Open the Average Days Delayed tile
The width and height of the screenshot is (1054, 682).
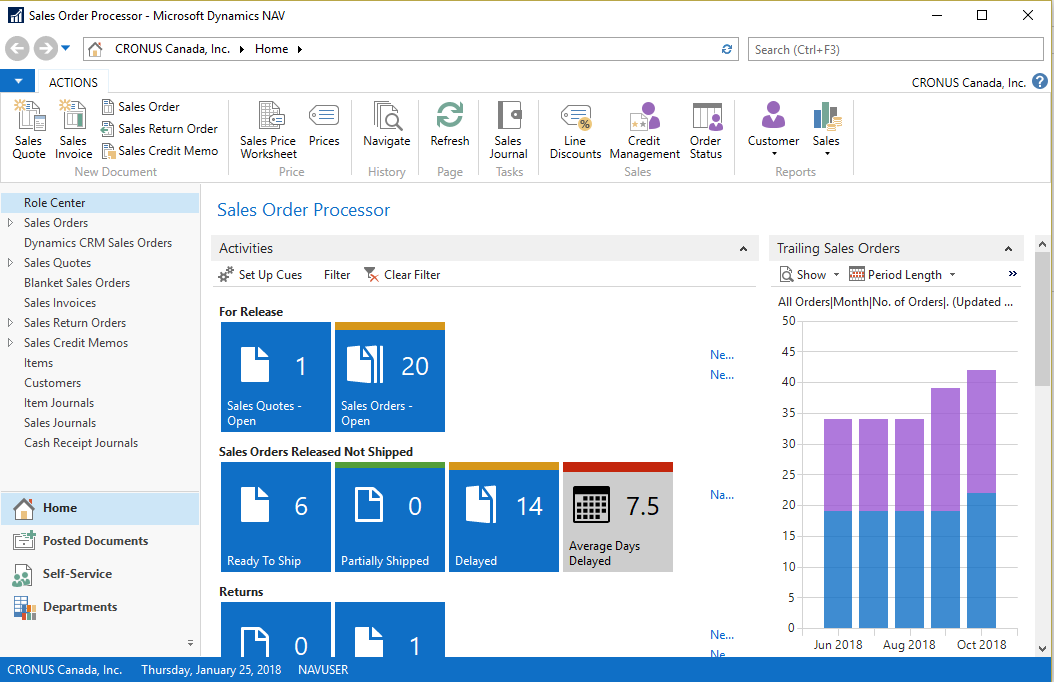[618, 517]
